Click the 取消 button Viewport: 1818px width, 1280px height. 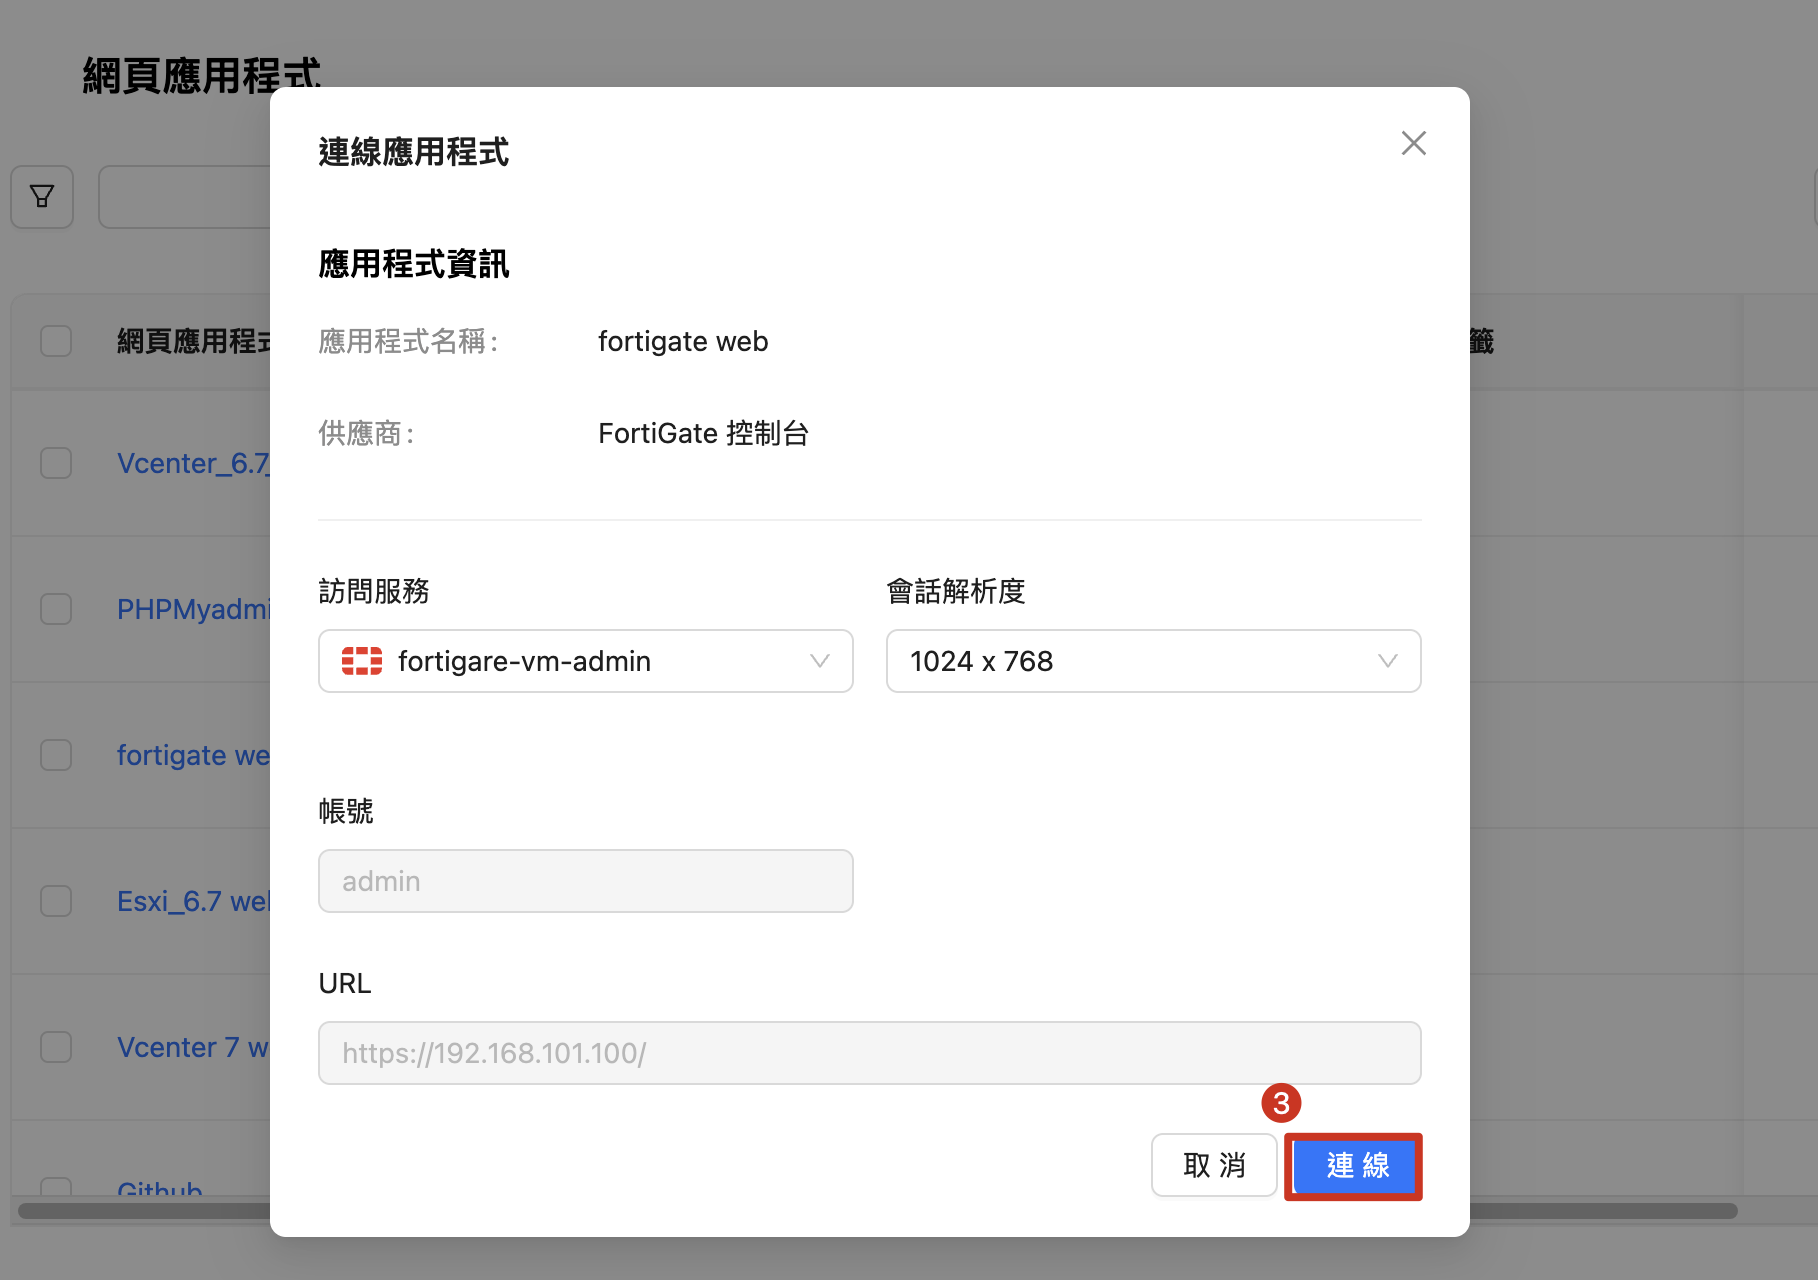1213,1165
